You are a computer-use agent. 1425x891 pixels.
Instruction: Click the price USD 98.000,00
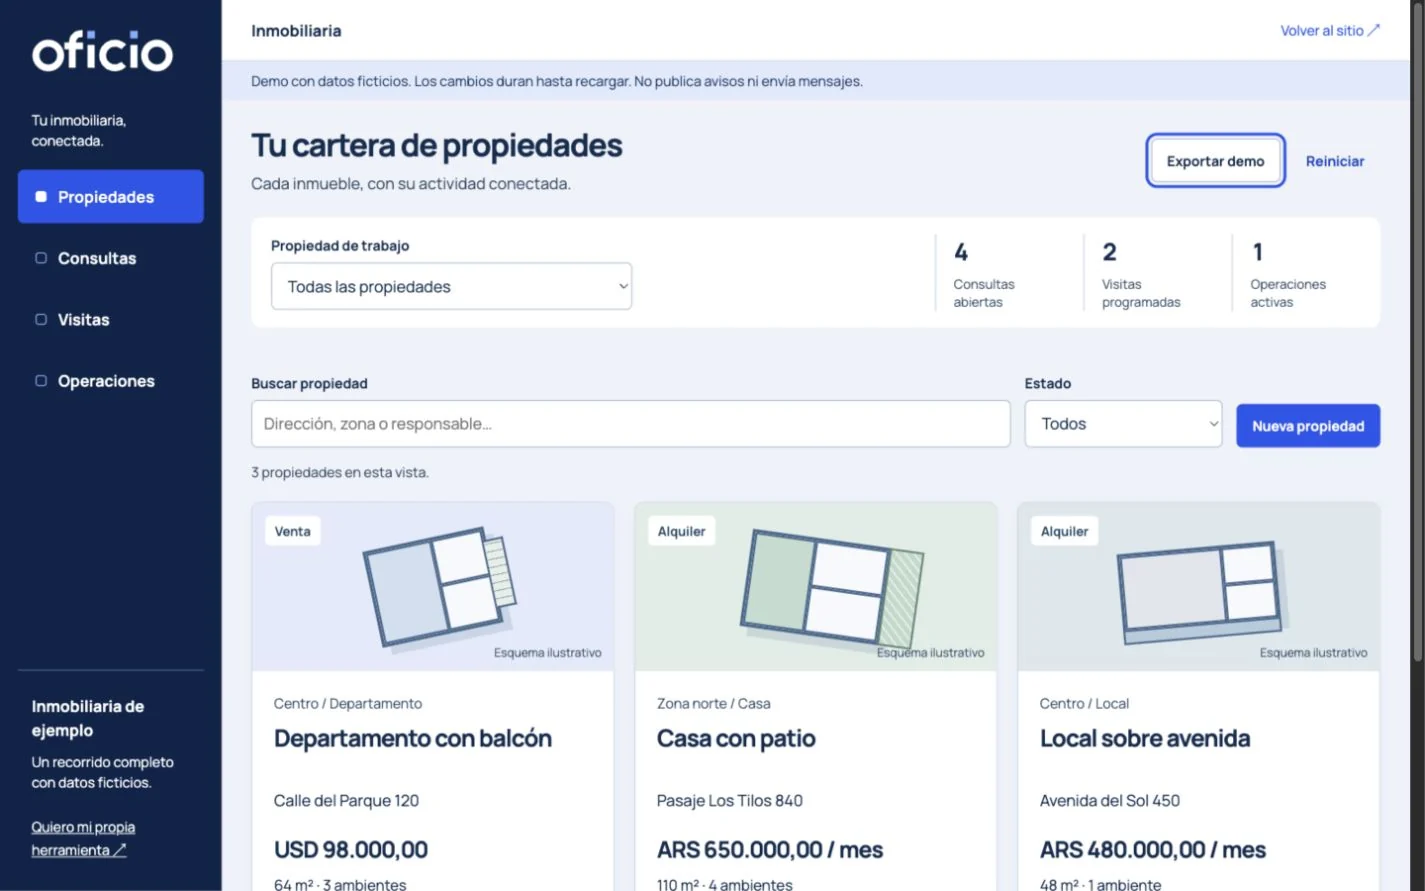[351, 850]
